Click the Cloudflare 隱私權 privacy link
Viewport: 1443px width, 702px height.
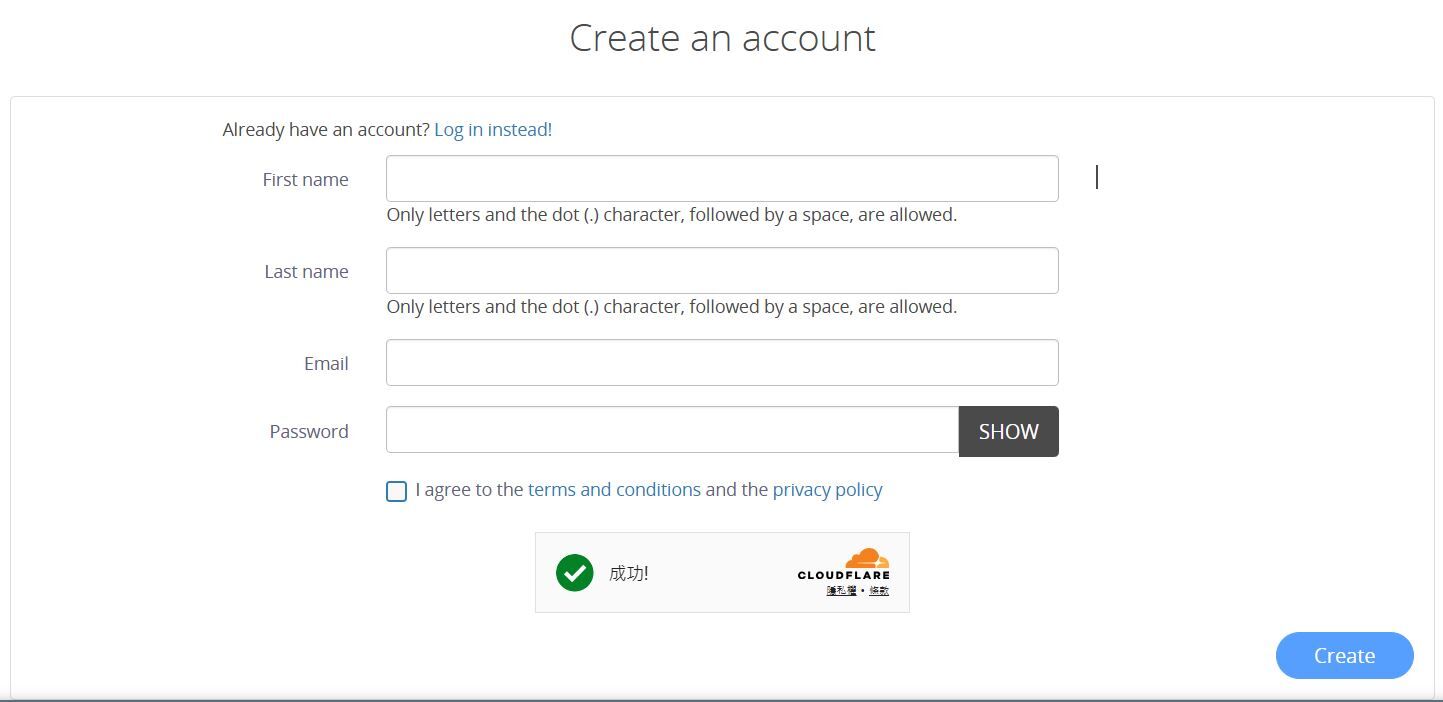pyautogui.click(x=841, y=591)
